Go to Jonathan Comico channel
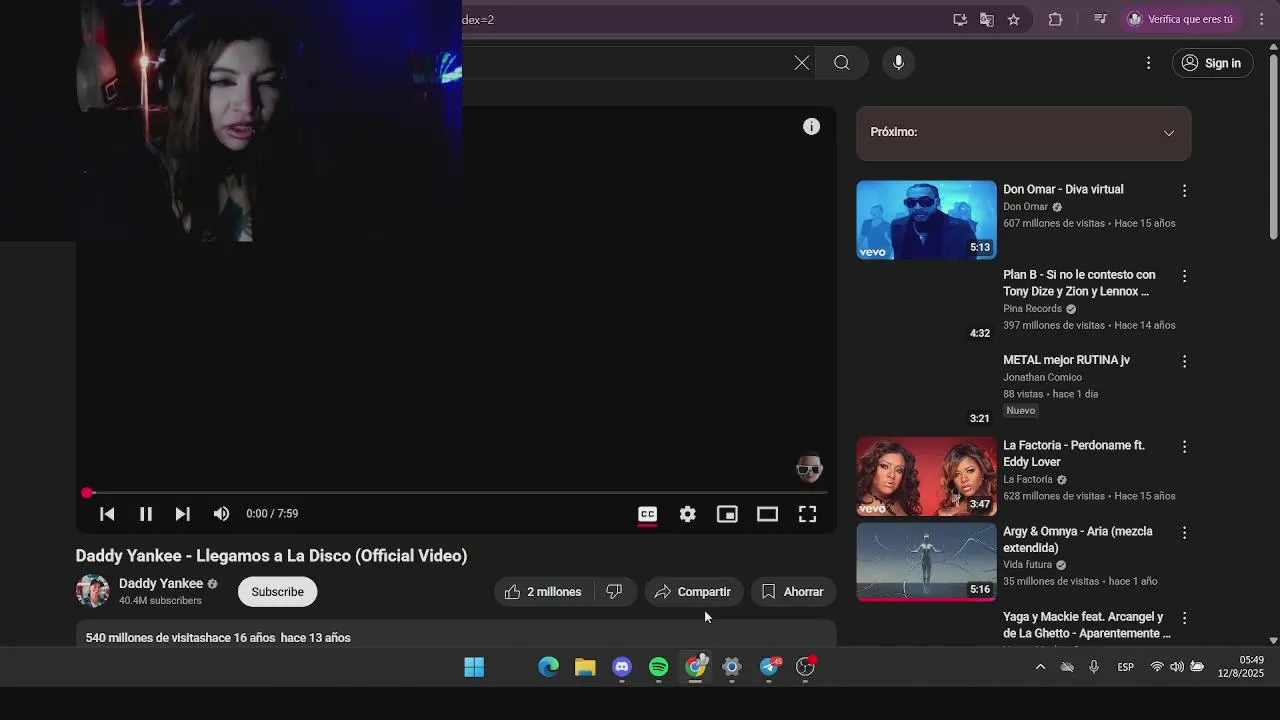The image size is (1280, 720). coord(1042,377)
